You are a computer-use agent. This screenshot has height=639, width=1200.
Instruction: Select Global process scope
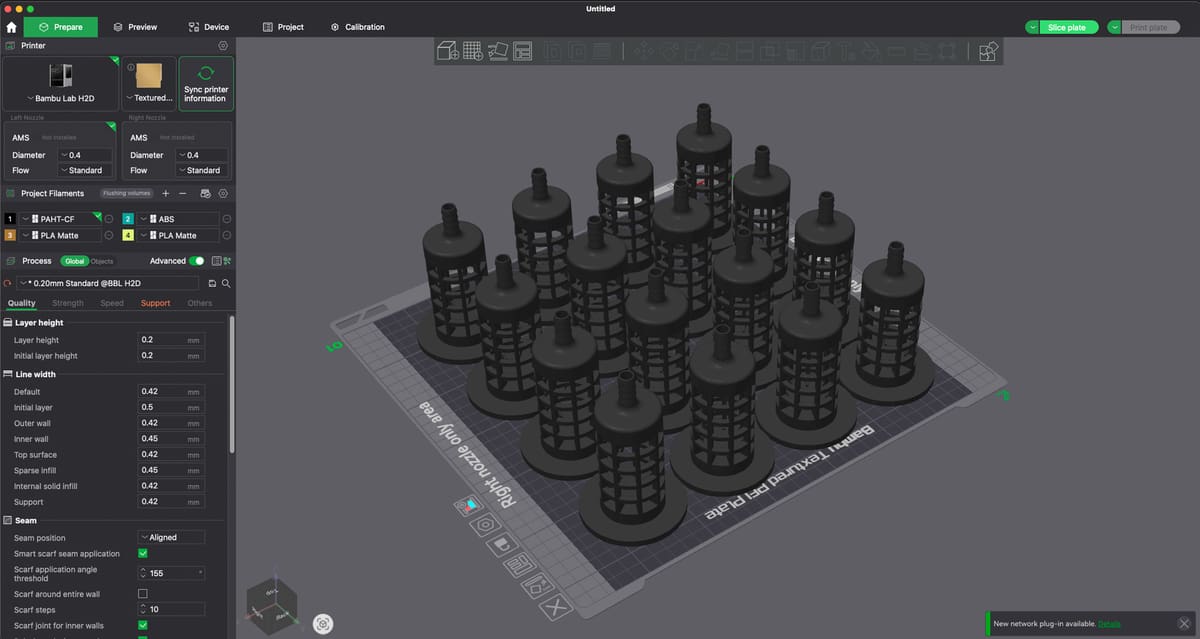pyautogui.click(x=75, y=261)
